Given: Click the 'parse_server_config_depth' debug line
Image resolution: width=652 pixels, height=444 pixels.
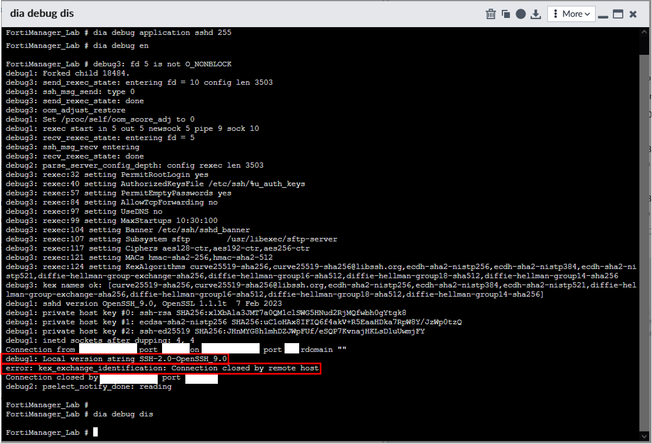Looking at the screenshot, I should coord(134,165).
